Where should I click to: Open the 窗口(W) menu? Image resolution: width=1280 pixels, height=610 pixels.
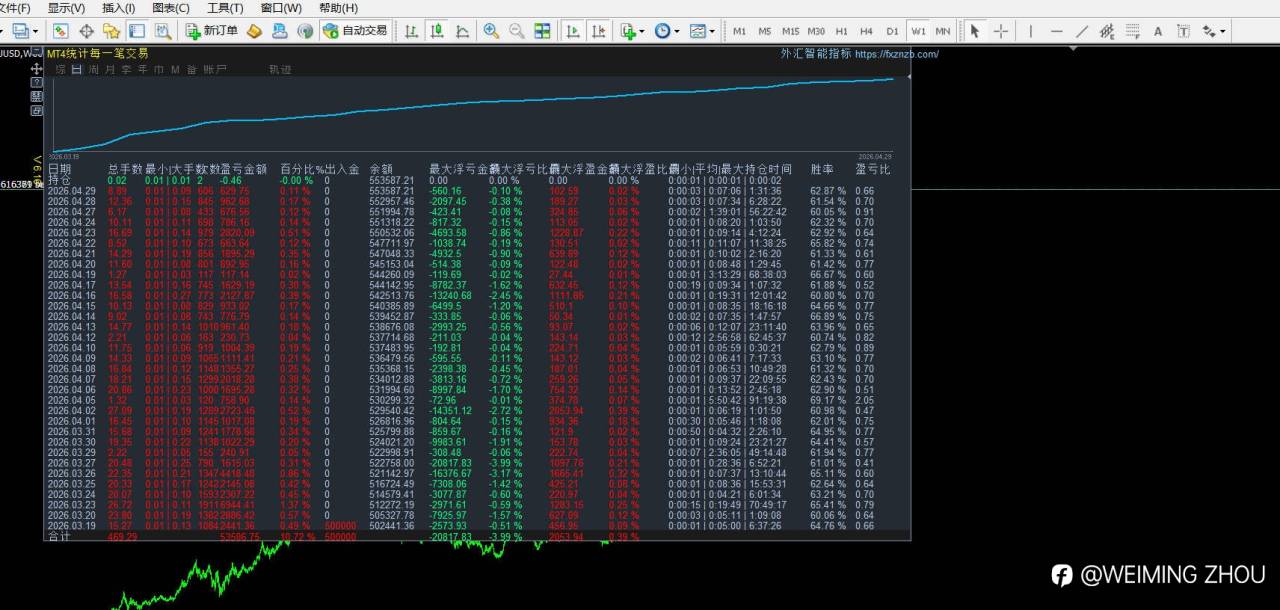(x=281, y=8)
